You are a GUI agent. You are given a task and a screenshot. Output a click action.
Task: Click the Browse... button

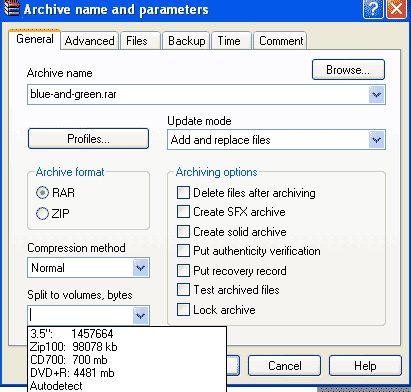point(348,70)
